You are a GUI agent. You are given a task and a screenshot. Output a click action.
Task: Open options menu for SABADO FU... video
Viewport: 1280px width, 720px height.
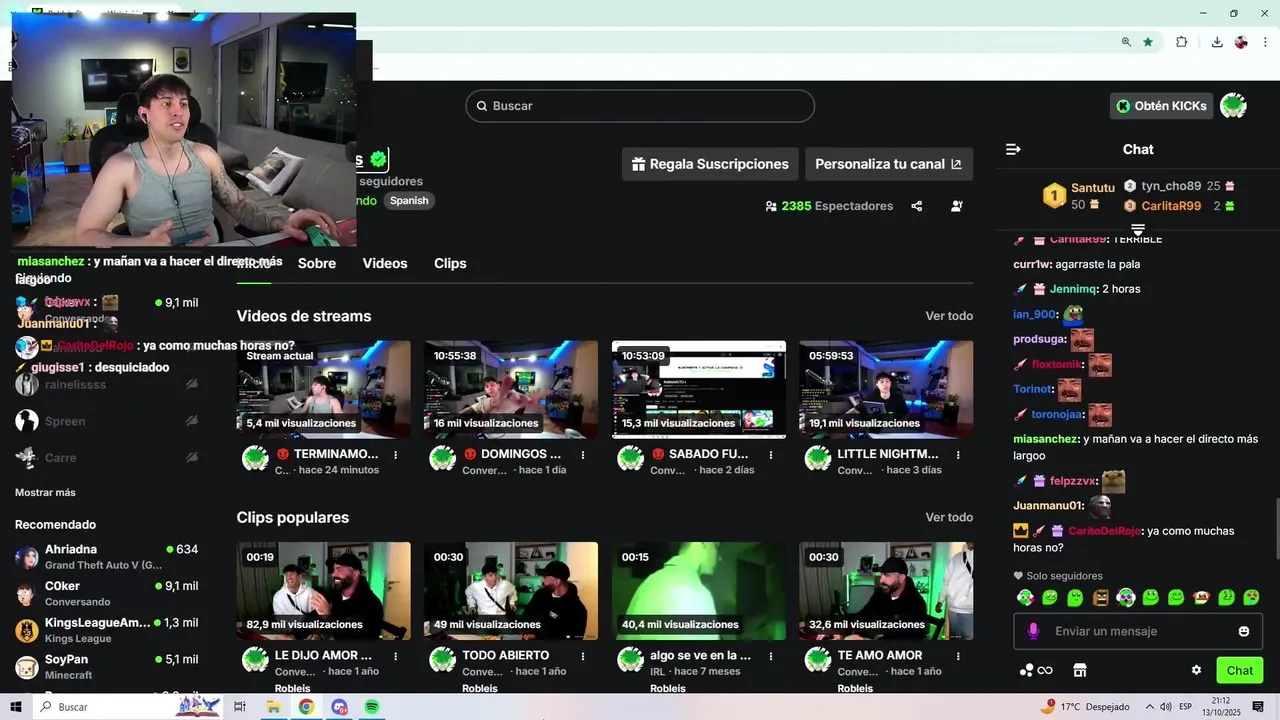click(x=771, y=454)
